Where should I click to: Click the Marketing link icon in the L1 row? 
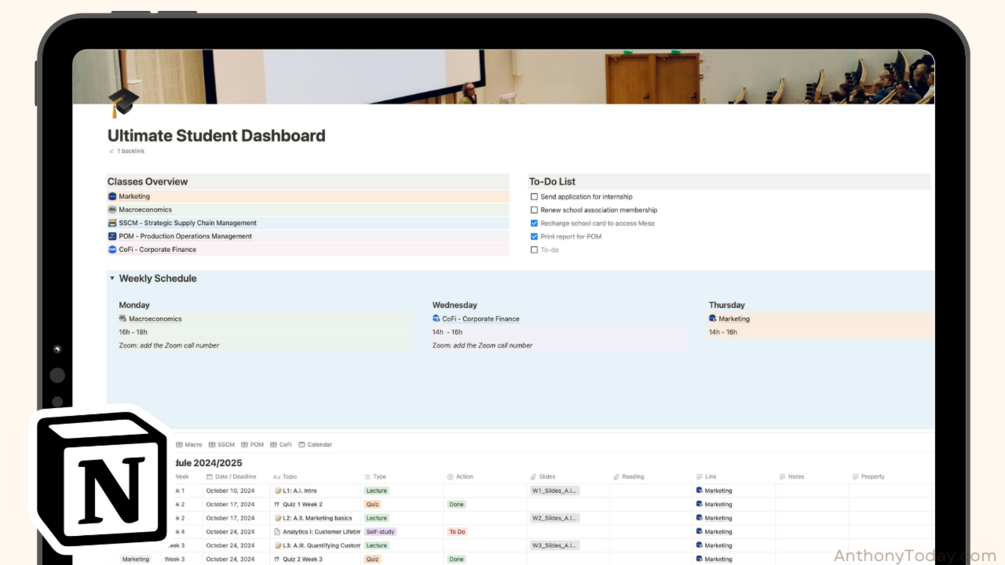click(x=699, y=491)
